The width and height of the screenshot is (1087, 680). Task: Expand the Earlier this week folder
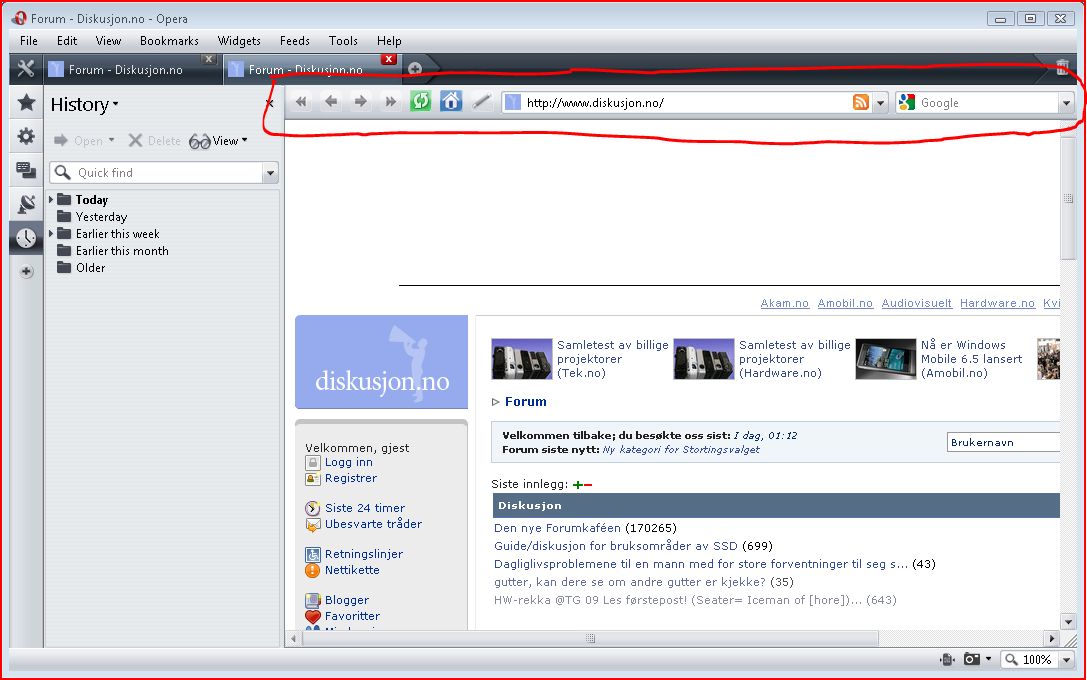[x=51, y=234]
